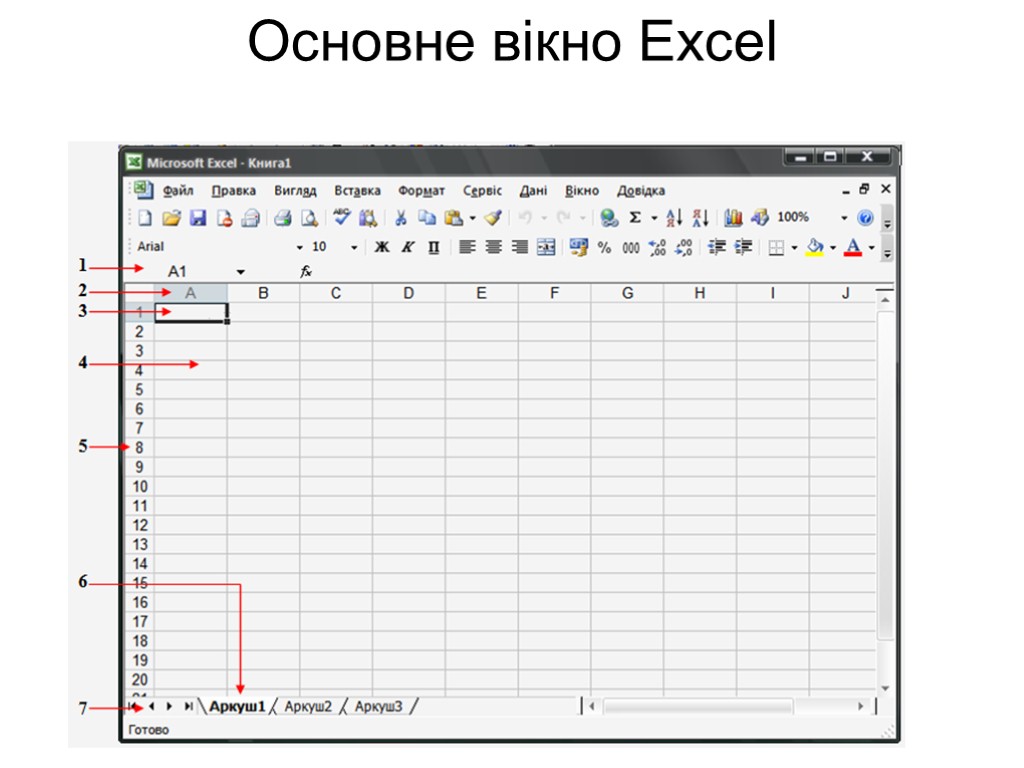Open Help with the question mark icon
This screenshot has height=768, width=1024.
click(865, 218)
